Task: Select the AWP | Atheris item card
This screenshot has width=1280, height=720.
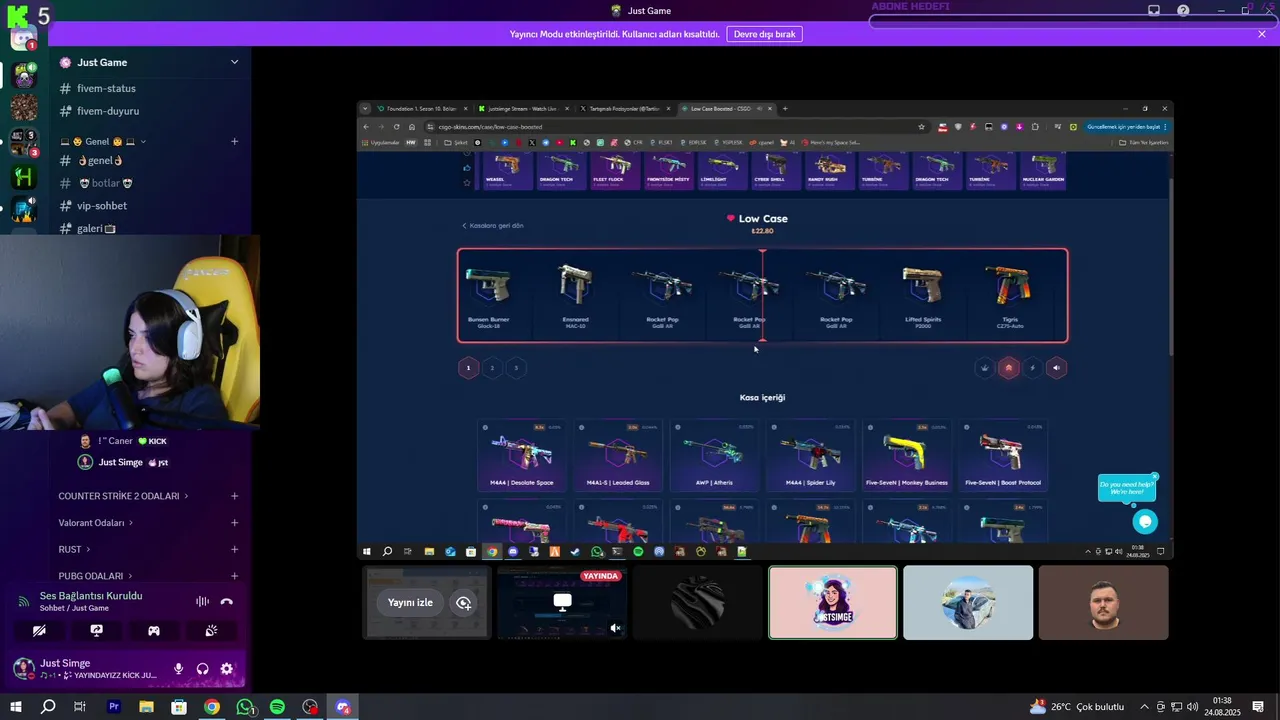Action: coord(714,455)
